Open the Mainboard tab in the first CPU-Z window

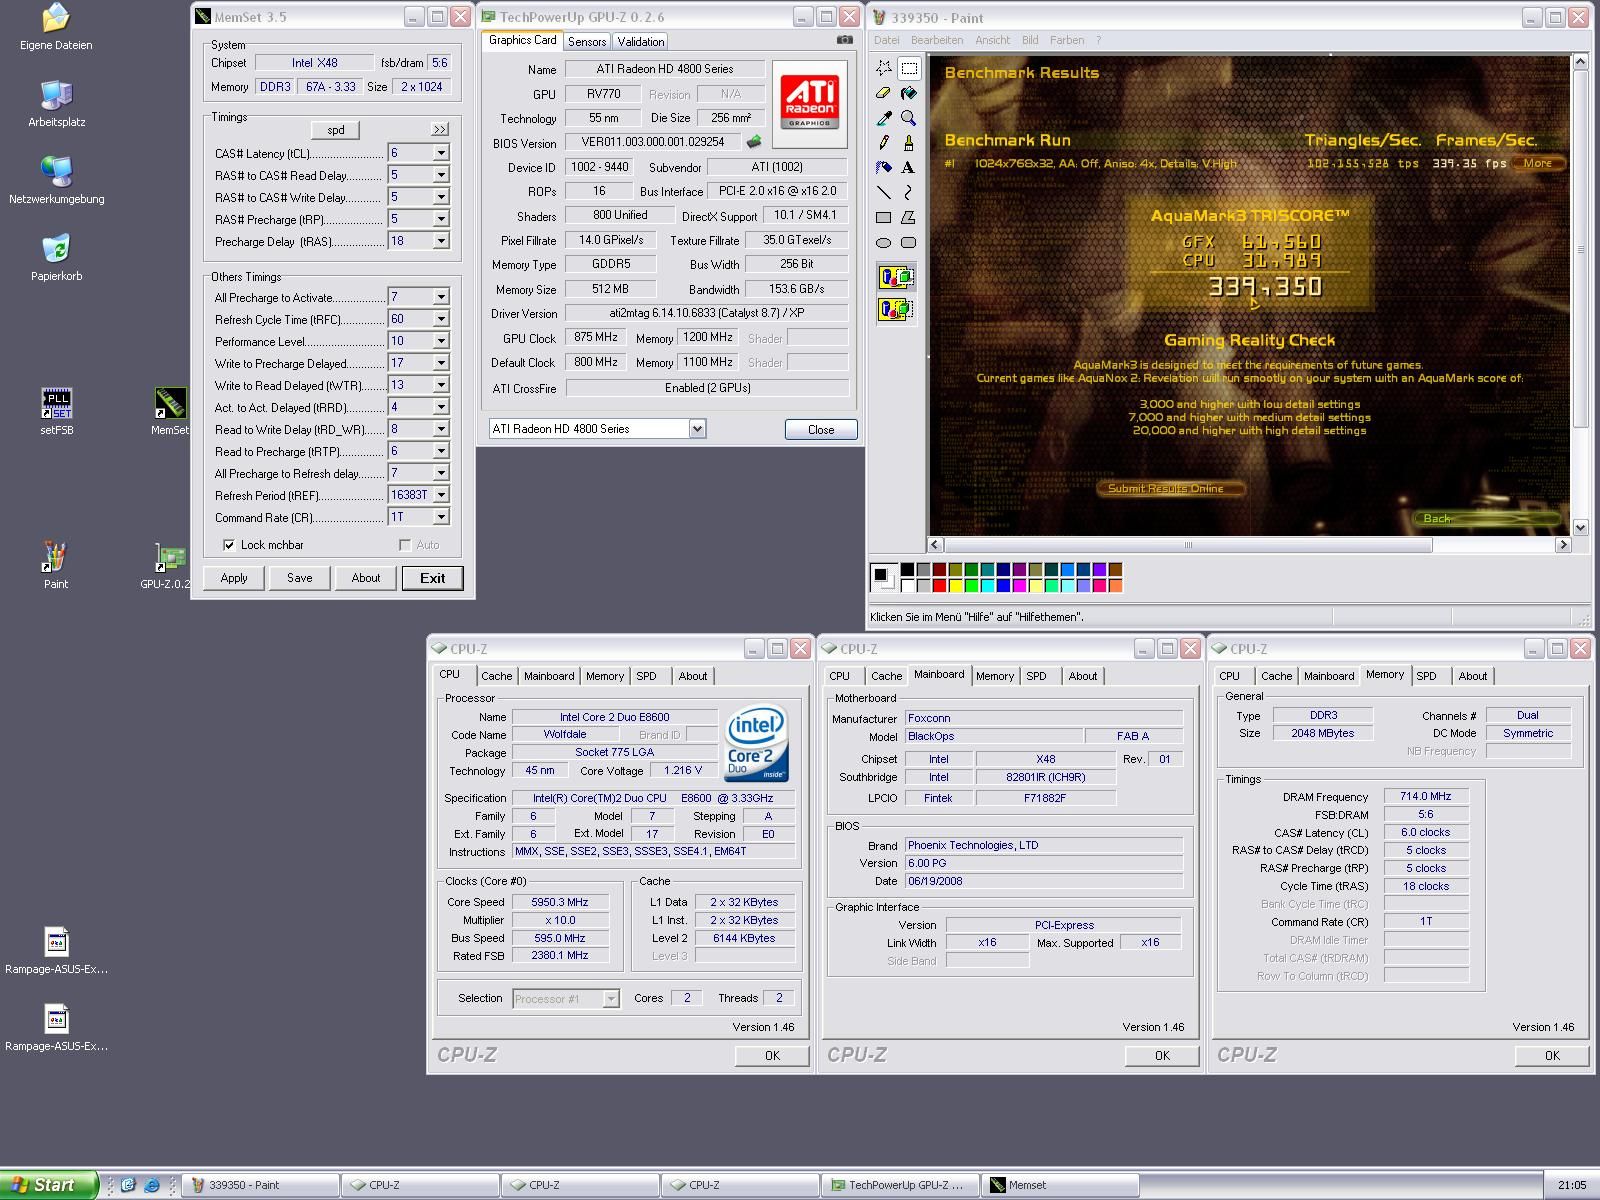(x=549, y=676)
